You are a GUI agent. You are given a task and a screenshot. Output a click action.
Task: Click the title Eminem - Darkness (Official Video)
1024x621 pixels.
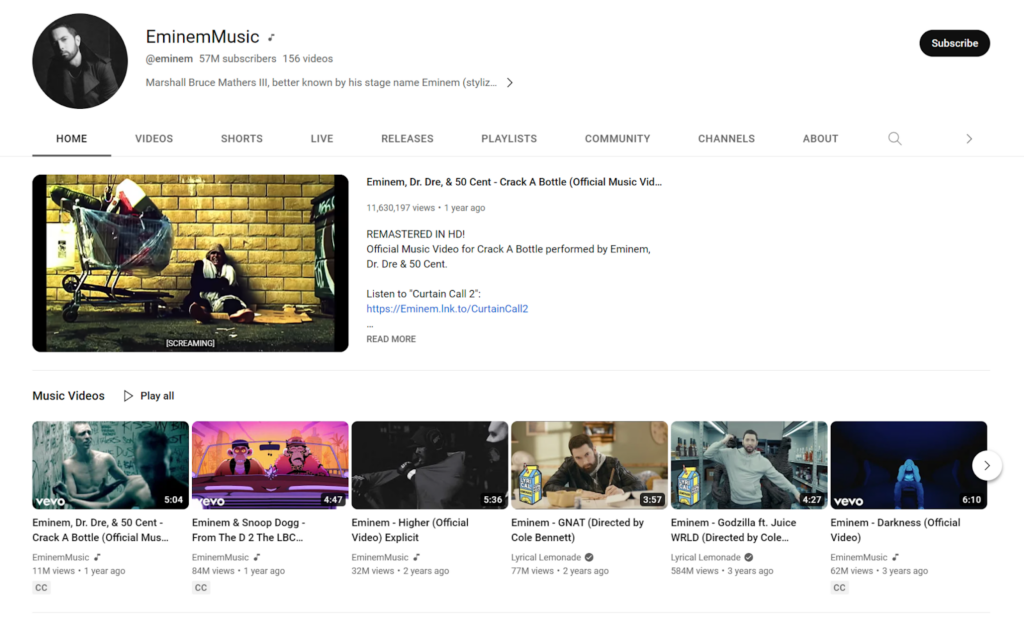[x=895, y=530]
